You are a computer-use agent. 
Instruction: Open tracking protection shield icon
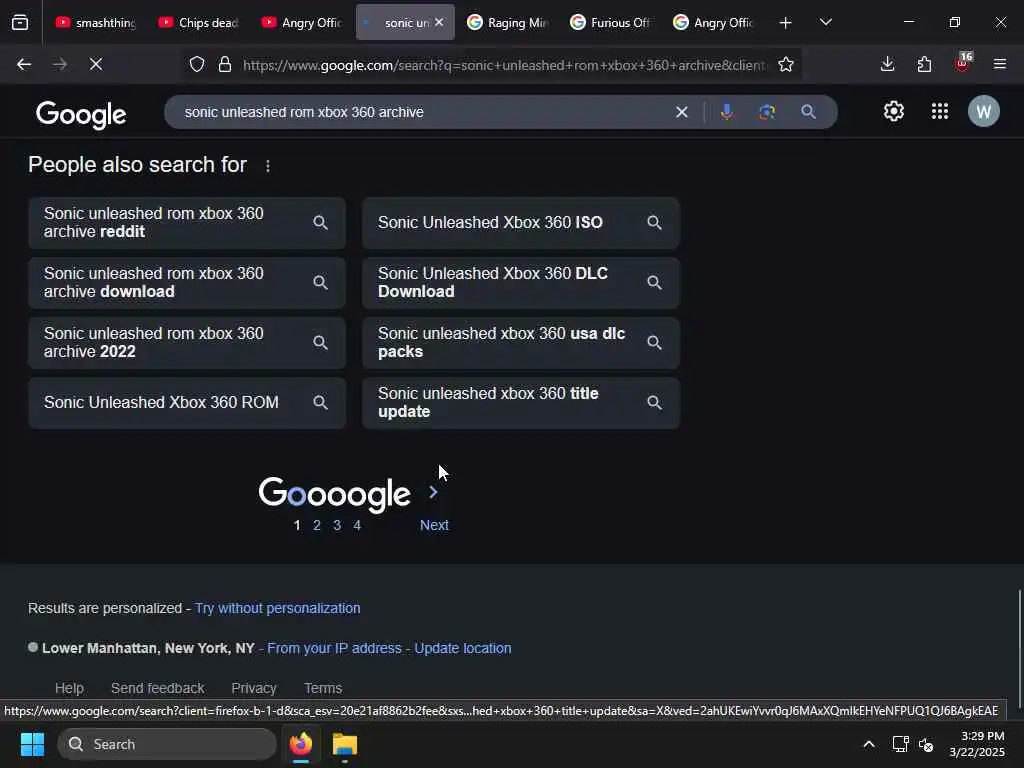(197, 64)
